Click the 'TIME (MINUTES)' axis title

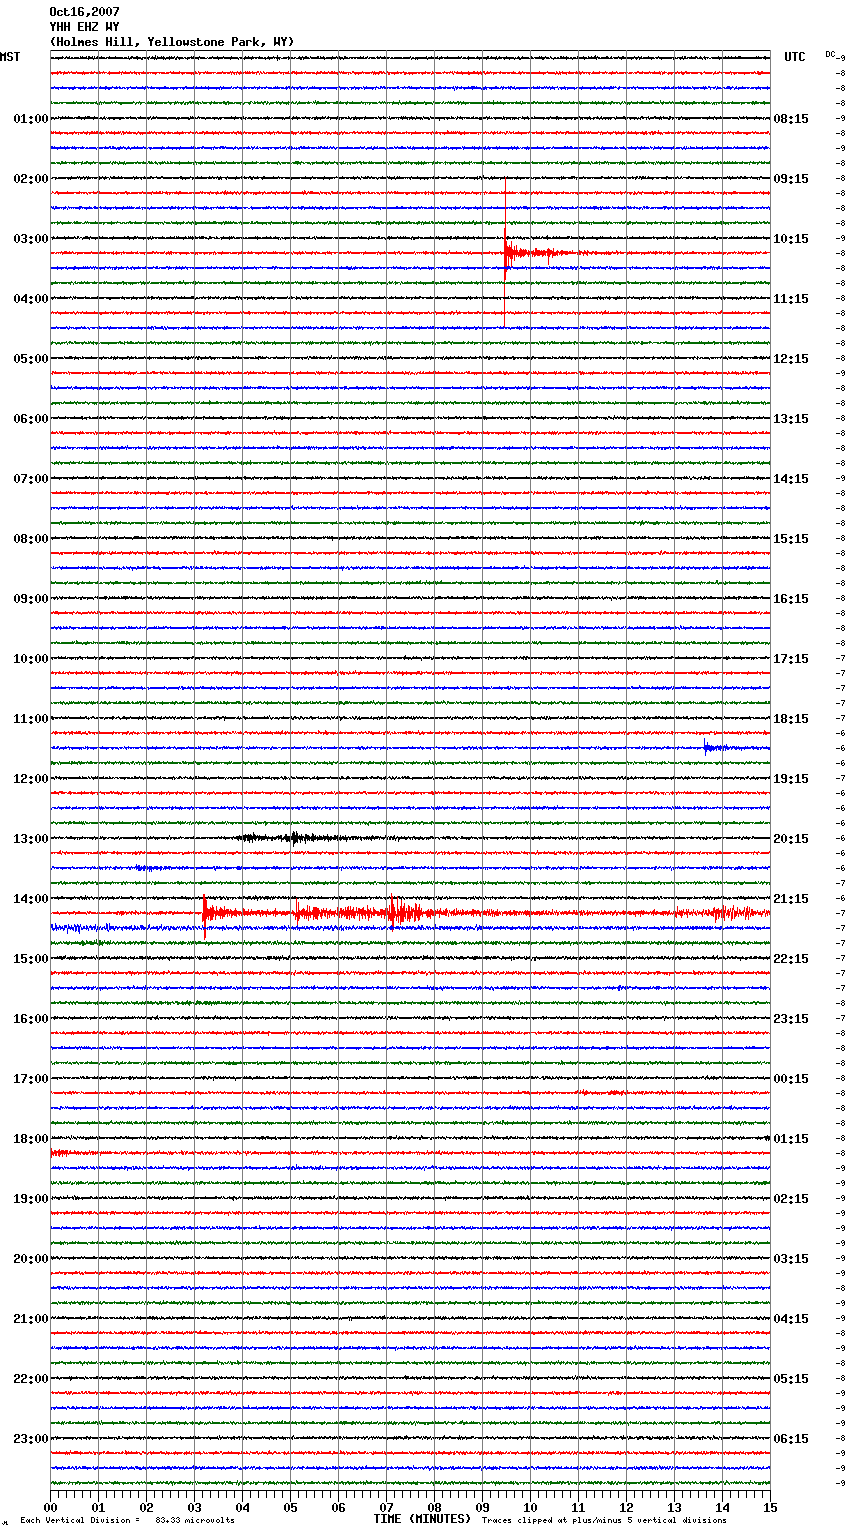click(x=422, y=1519)
